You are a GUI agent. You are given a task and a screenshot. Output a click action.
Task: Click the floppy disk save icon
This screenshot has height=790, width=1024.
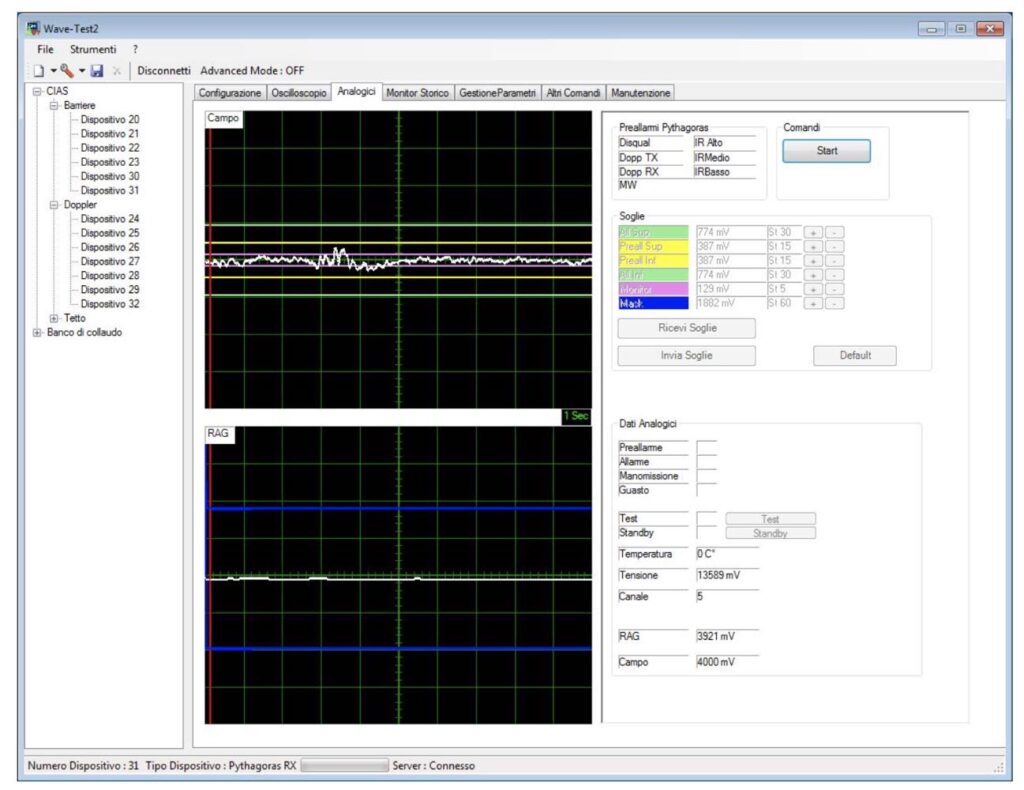(x=97, y=71)
